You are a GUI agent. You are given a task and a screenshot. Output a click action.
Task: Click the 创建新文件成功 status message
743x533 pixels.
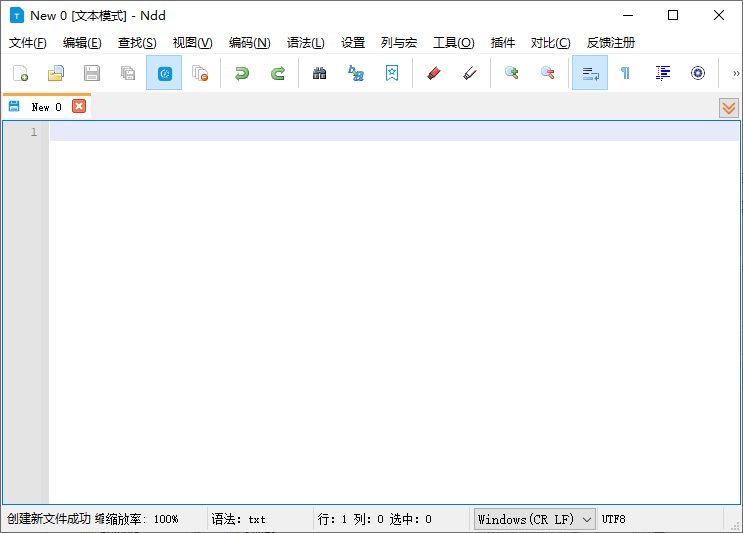48,519
